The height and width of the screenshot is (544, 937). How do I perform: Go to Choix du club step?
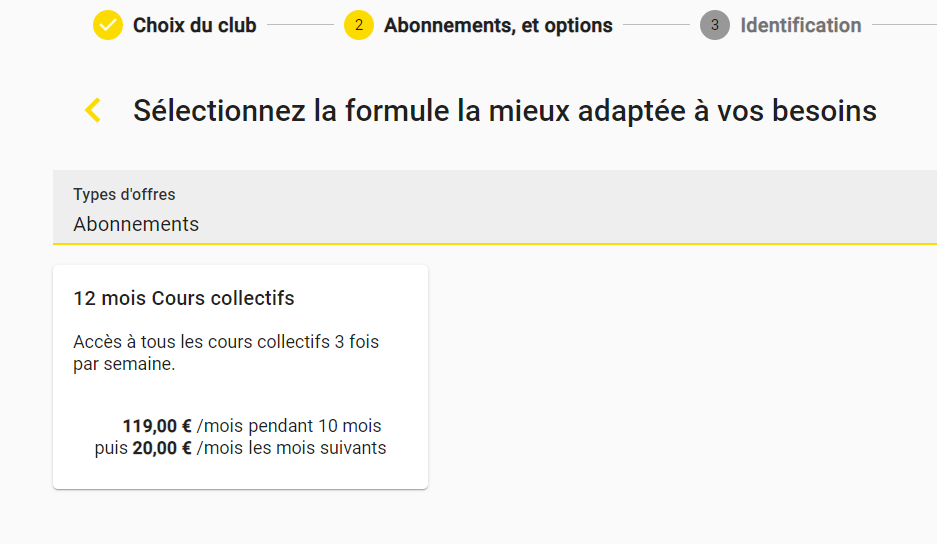click(194, 25)
